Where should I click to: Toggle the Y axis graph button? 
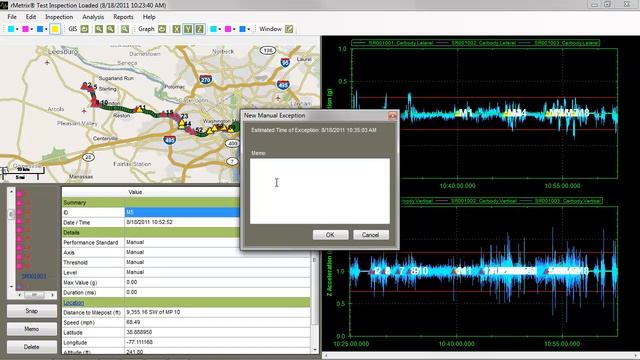pos(188,29)
